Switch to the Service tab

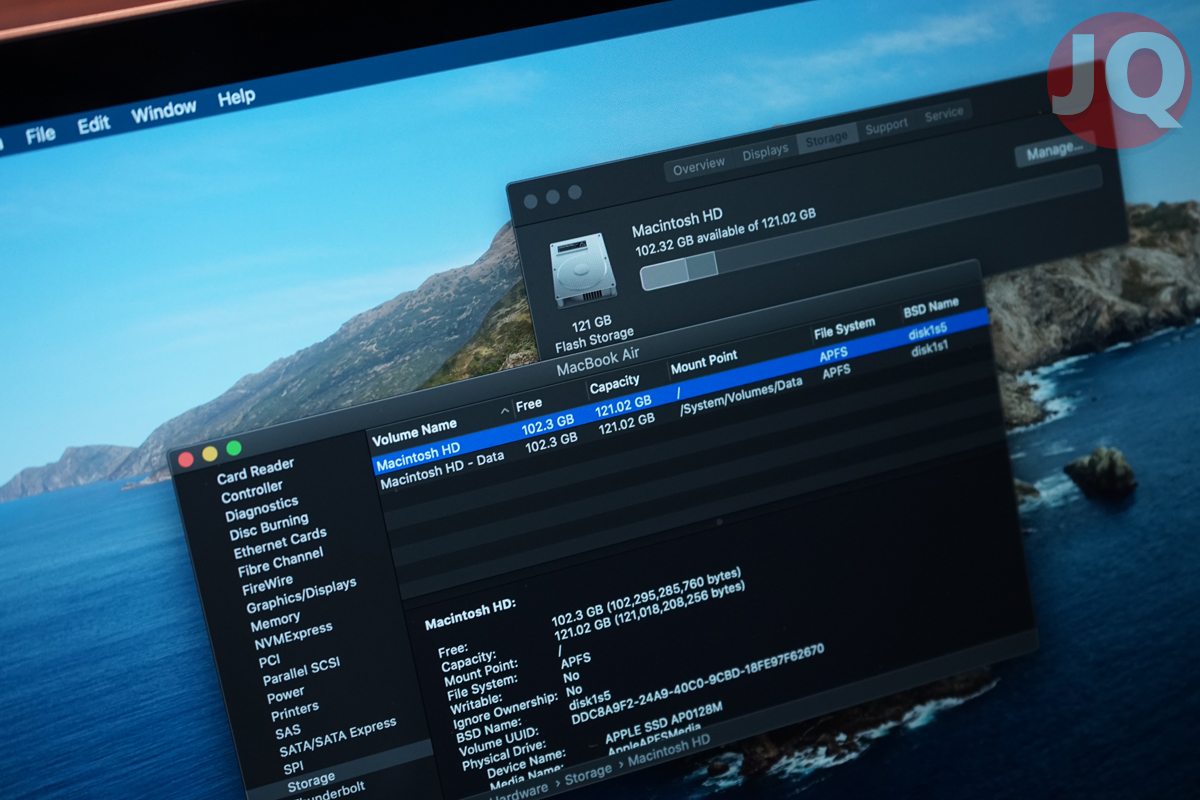click(944, 115)
